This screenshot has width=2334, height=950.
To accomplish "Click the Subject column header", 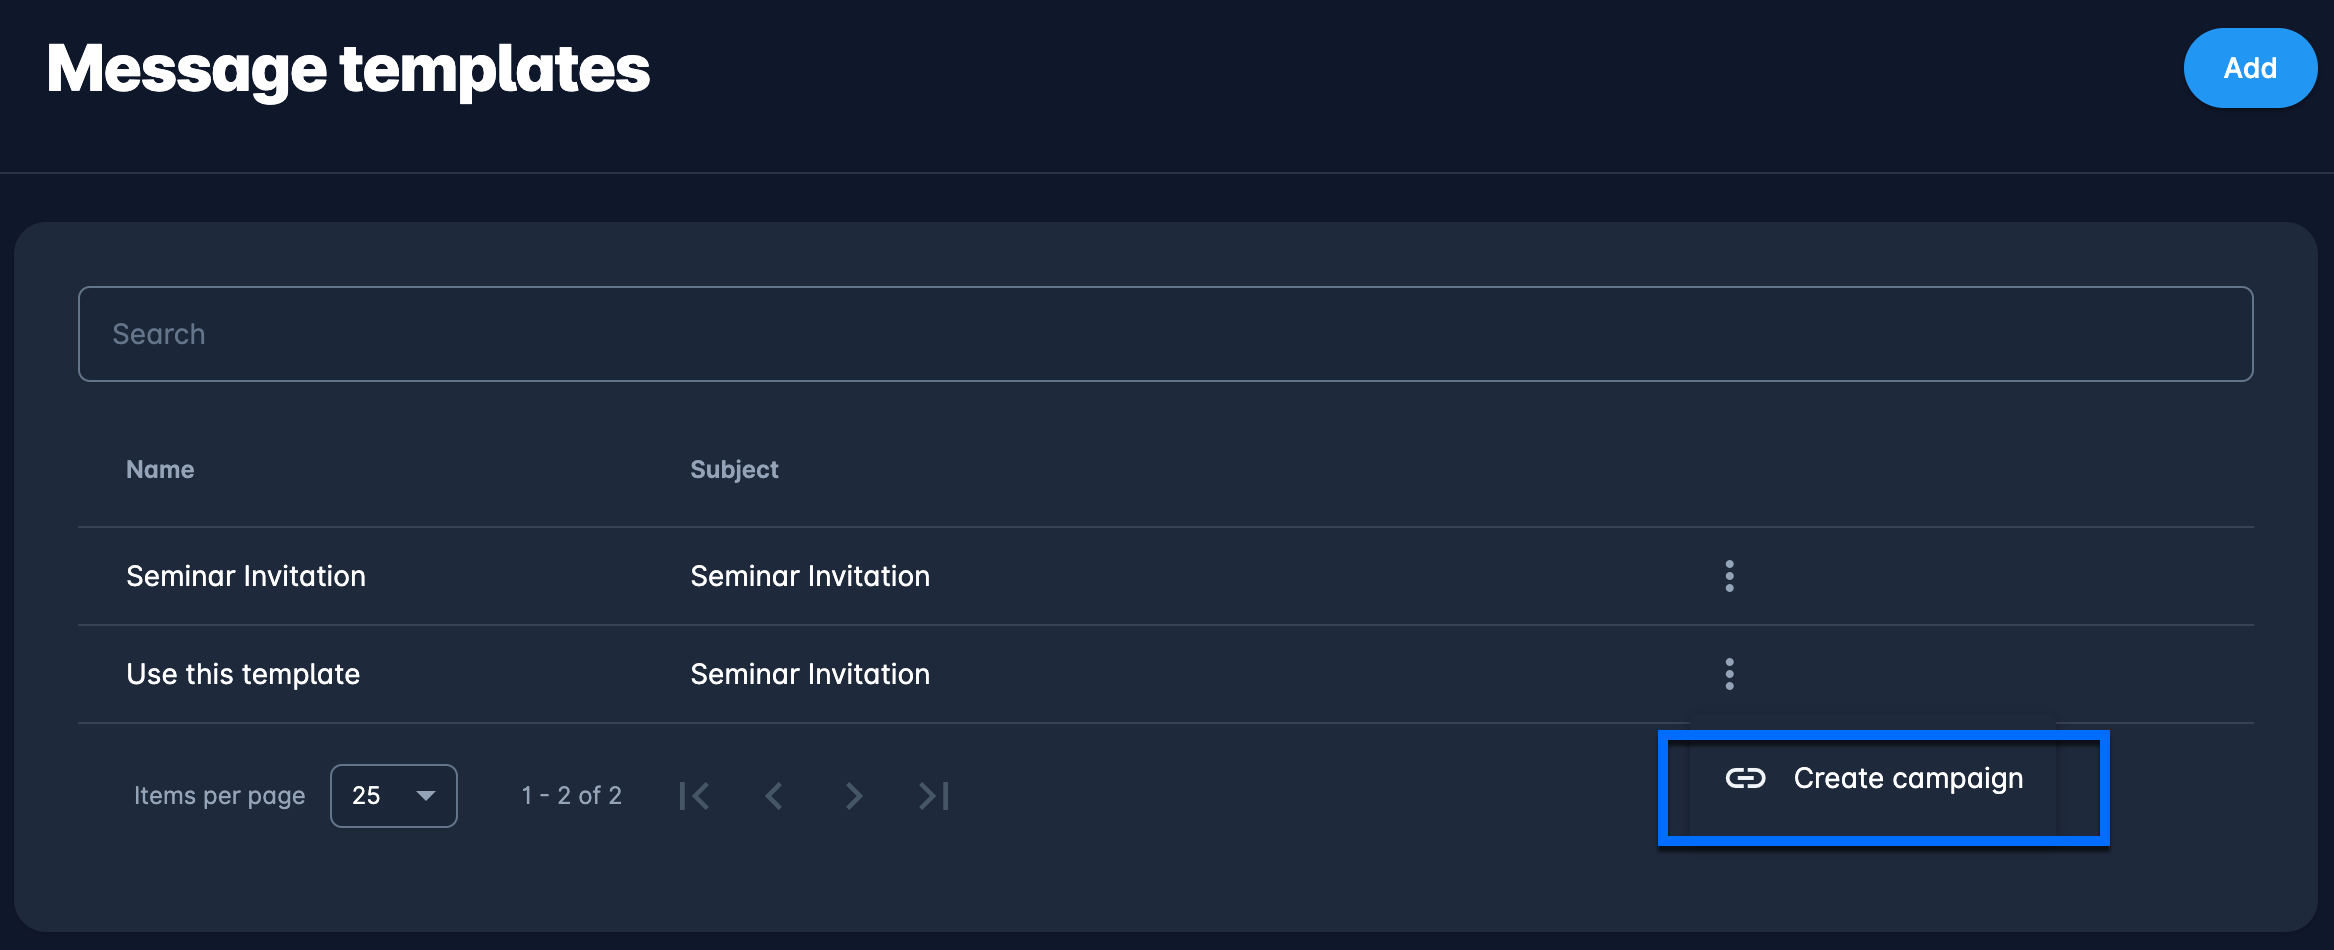I will click(x=734, y=469).
